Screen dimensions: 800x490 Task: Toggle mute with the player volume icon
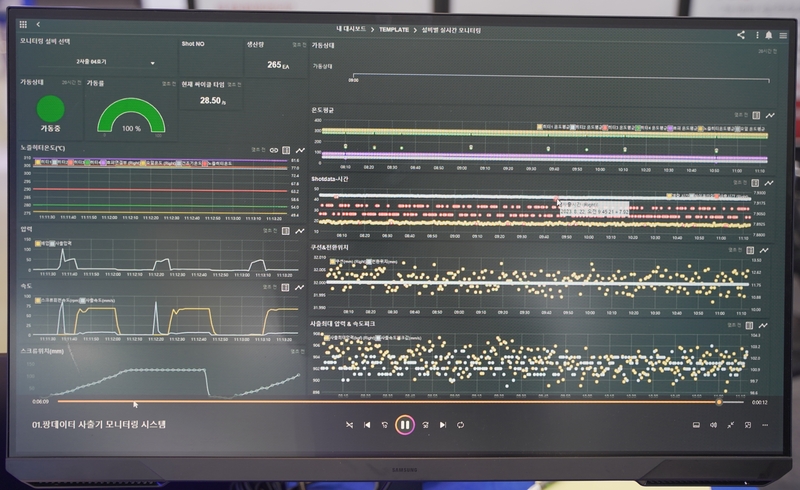(x=713, y=425)
